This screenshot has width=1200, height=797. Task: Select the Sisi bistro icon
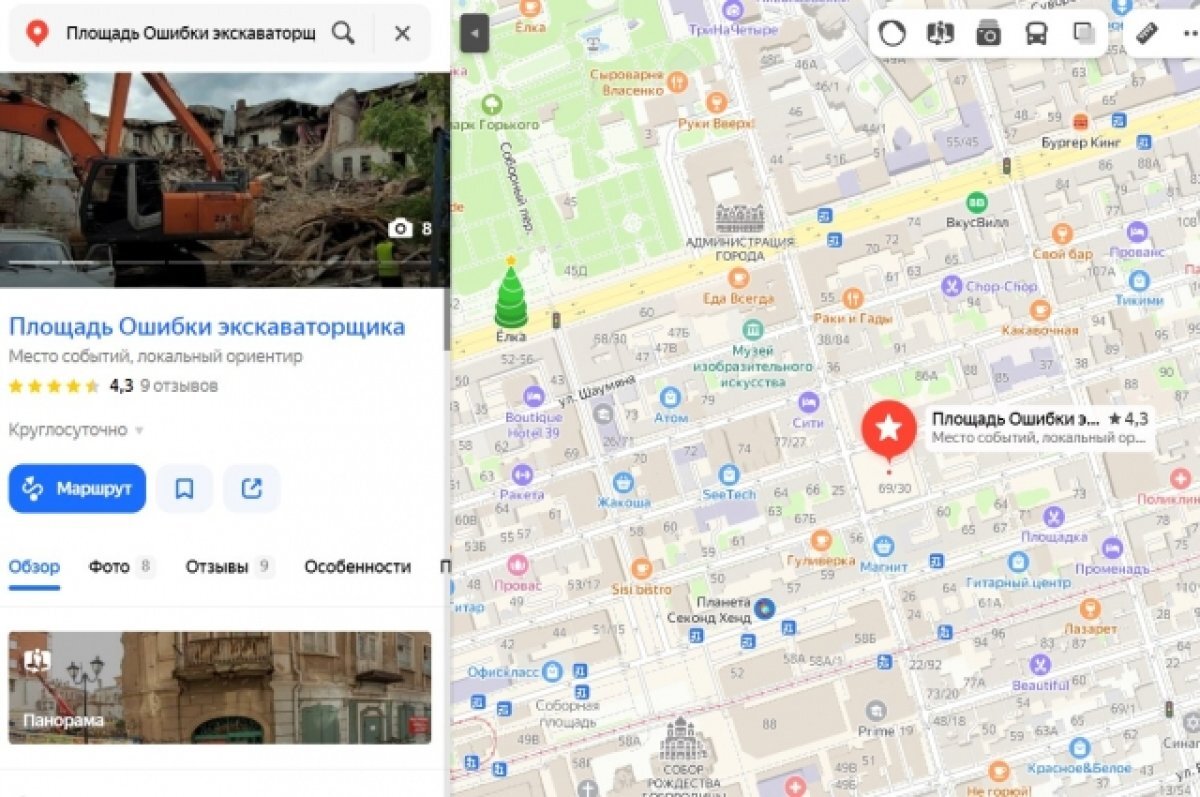[641, 569]
